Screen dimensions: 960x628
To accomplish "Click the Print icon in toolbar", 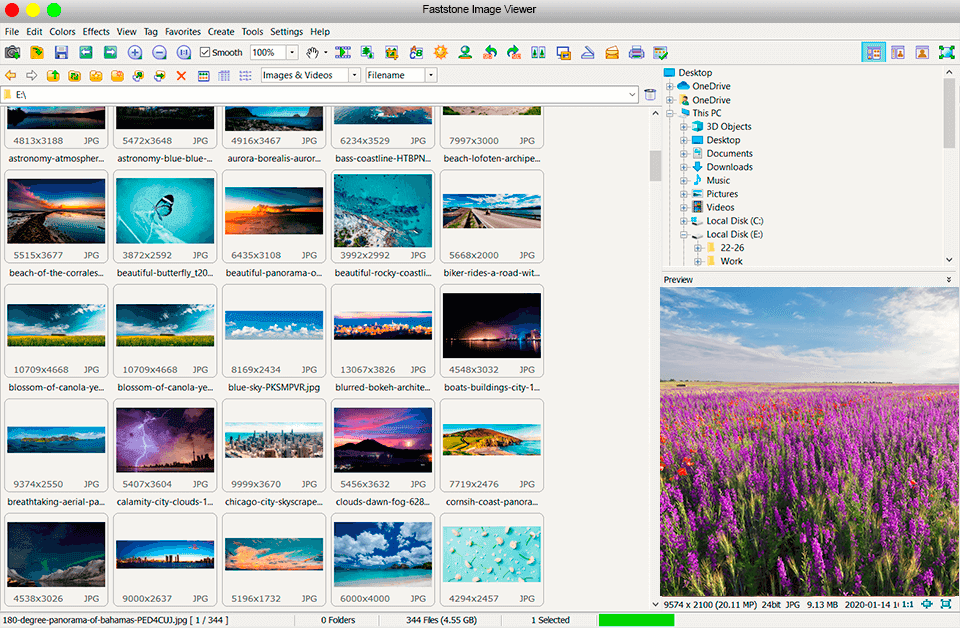I will [x=636, y=52].
